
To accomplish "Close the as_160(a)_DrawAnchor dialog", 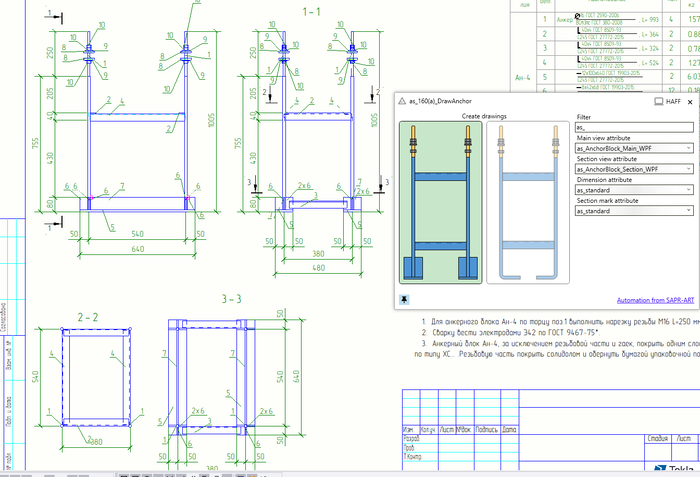I will 688,101.
